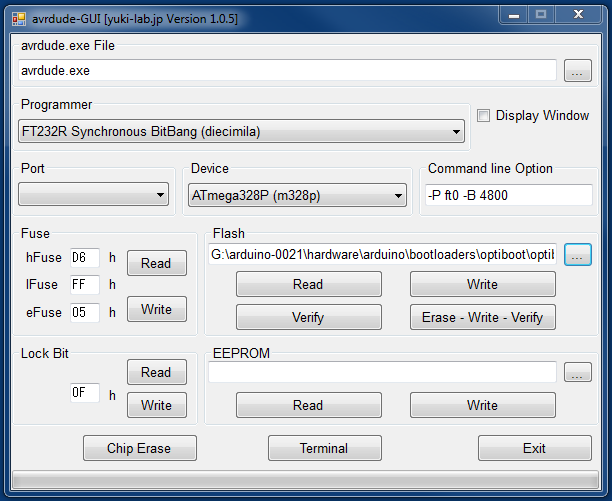This screenshot has height=501, width=612.
Task: Minimize the avrdude-GUI window
Action: 514,15
